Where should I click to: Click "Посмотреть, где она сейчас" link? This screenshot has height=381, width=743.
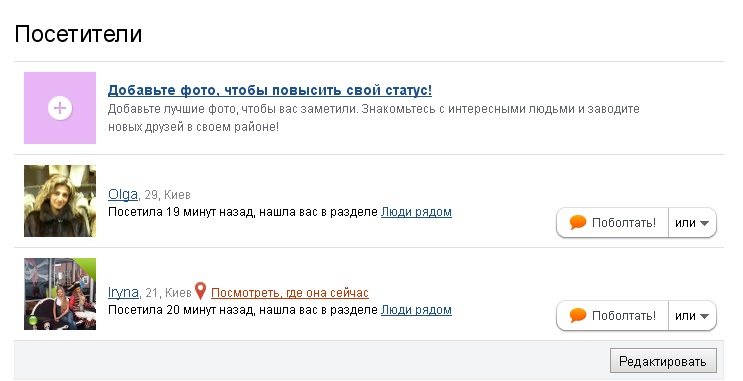point(290,293)
